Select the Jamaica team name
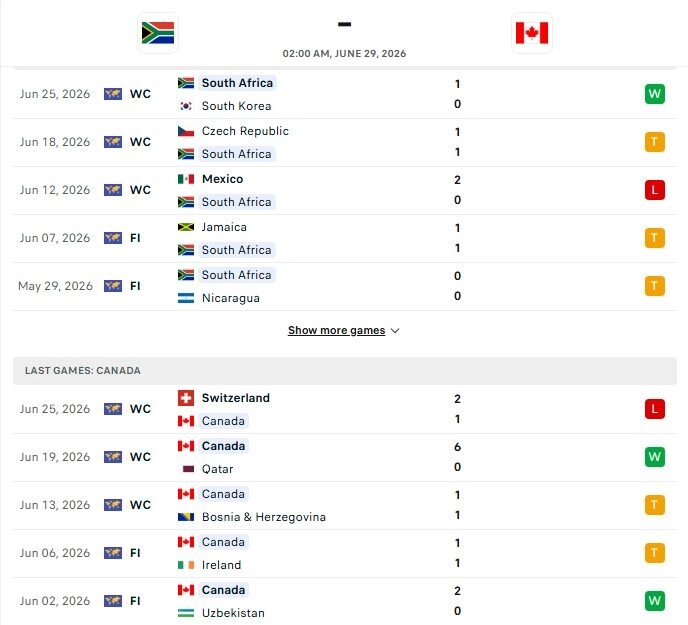The height and width of the screenshot is (625, 688). click(x=224, y=227)
